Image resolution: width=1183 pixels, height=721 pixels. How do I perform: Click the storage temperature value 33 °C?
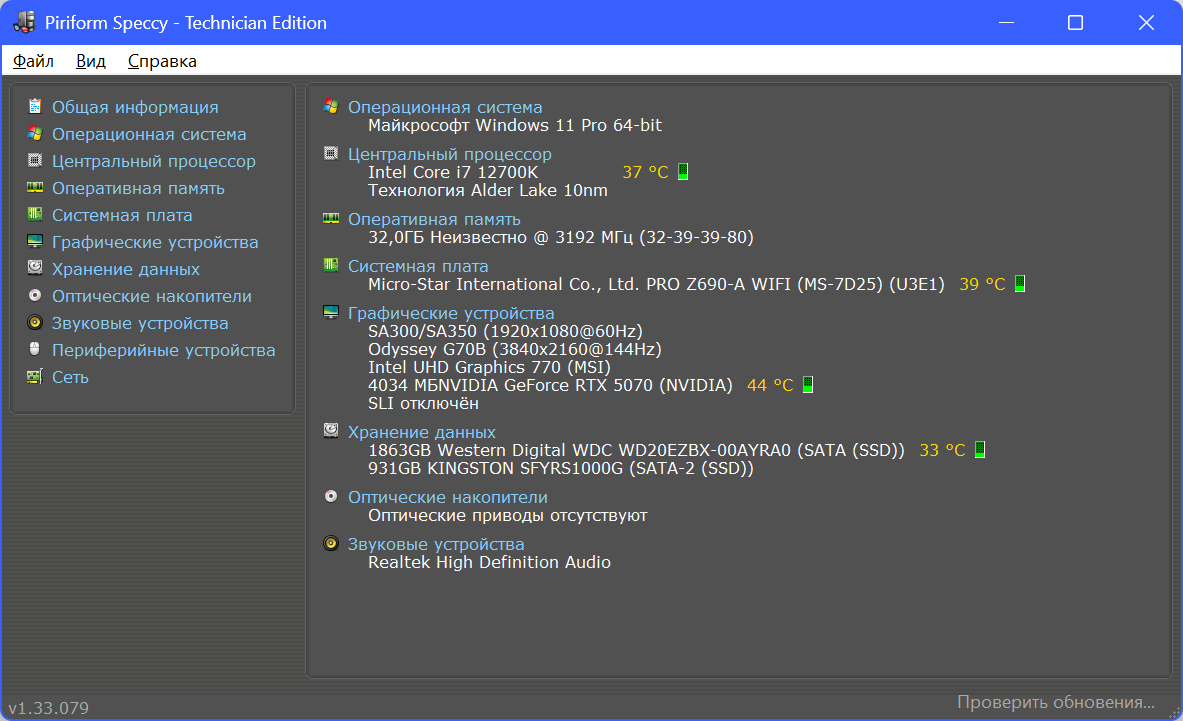(942, 450)
